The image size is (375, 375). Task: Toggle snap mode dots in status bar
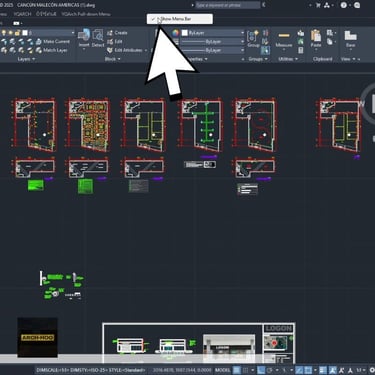coord(246,370)
